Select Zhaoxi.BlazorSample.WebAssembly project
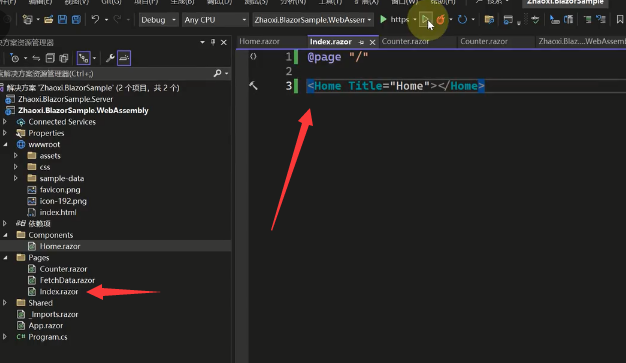The image size is (626, 363). [83, 110]
